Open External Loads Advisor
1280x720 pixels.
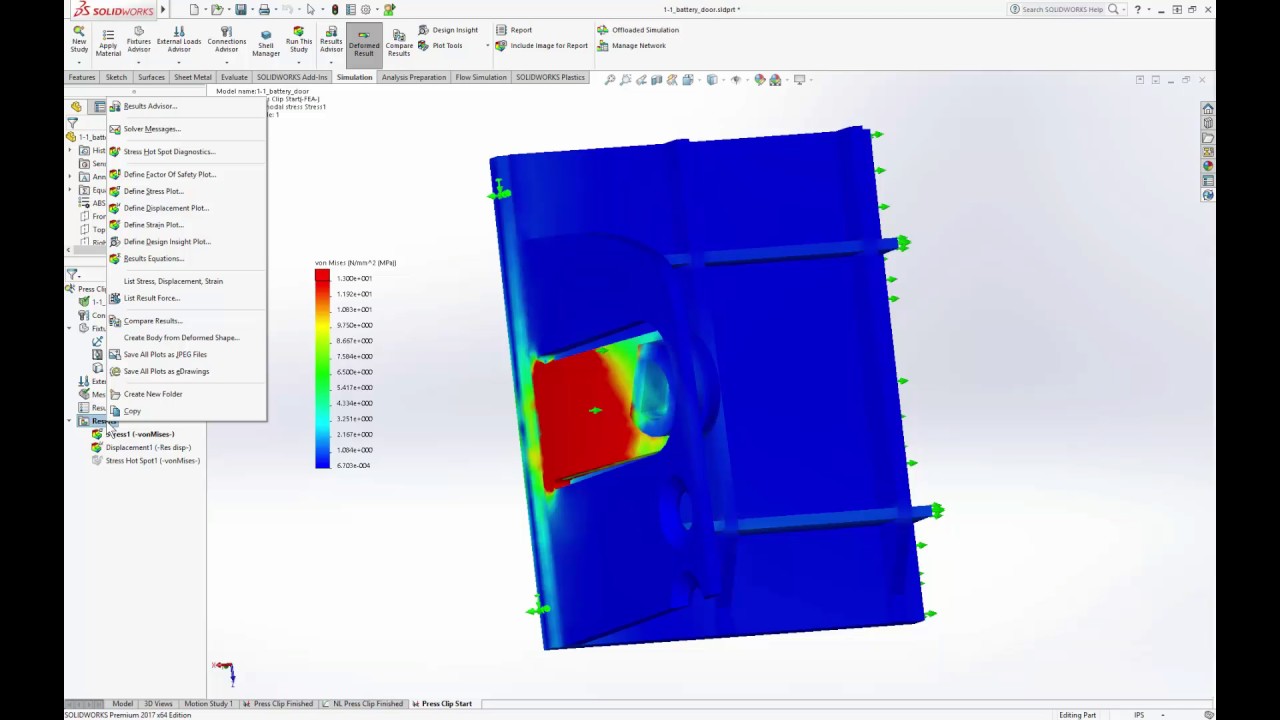(x=179, y=39)
